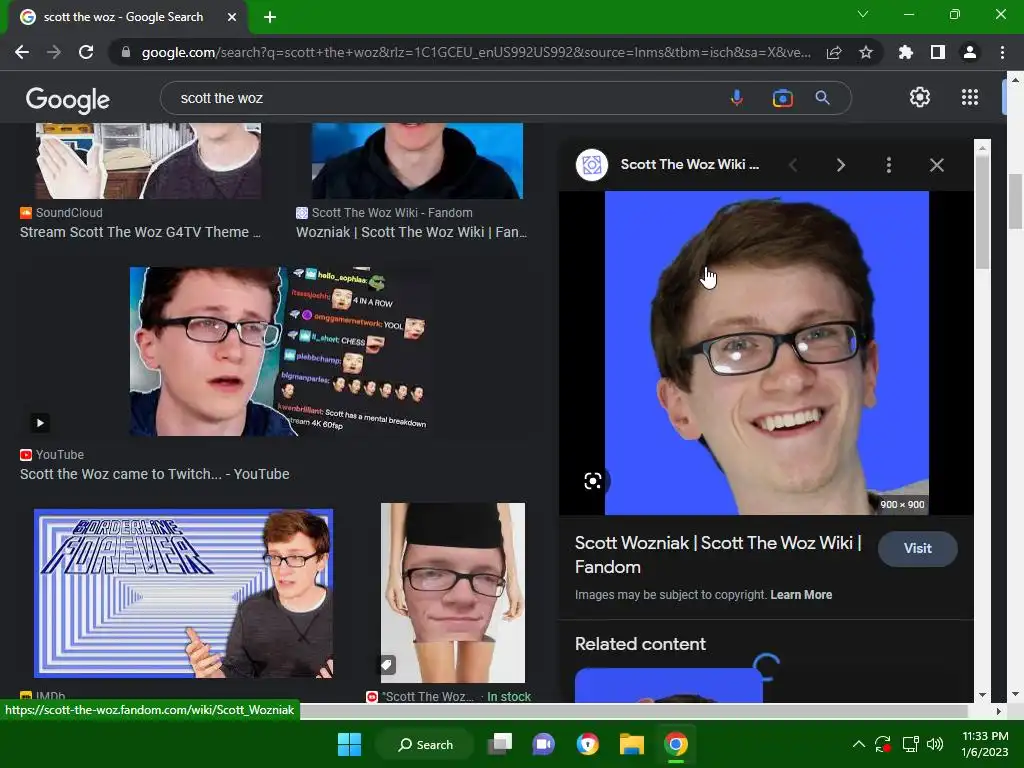The height and width of the screenshot is (768, 1024).
Task: Open Chrome profile avatar menu
Action: coord(970,52)
